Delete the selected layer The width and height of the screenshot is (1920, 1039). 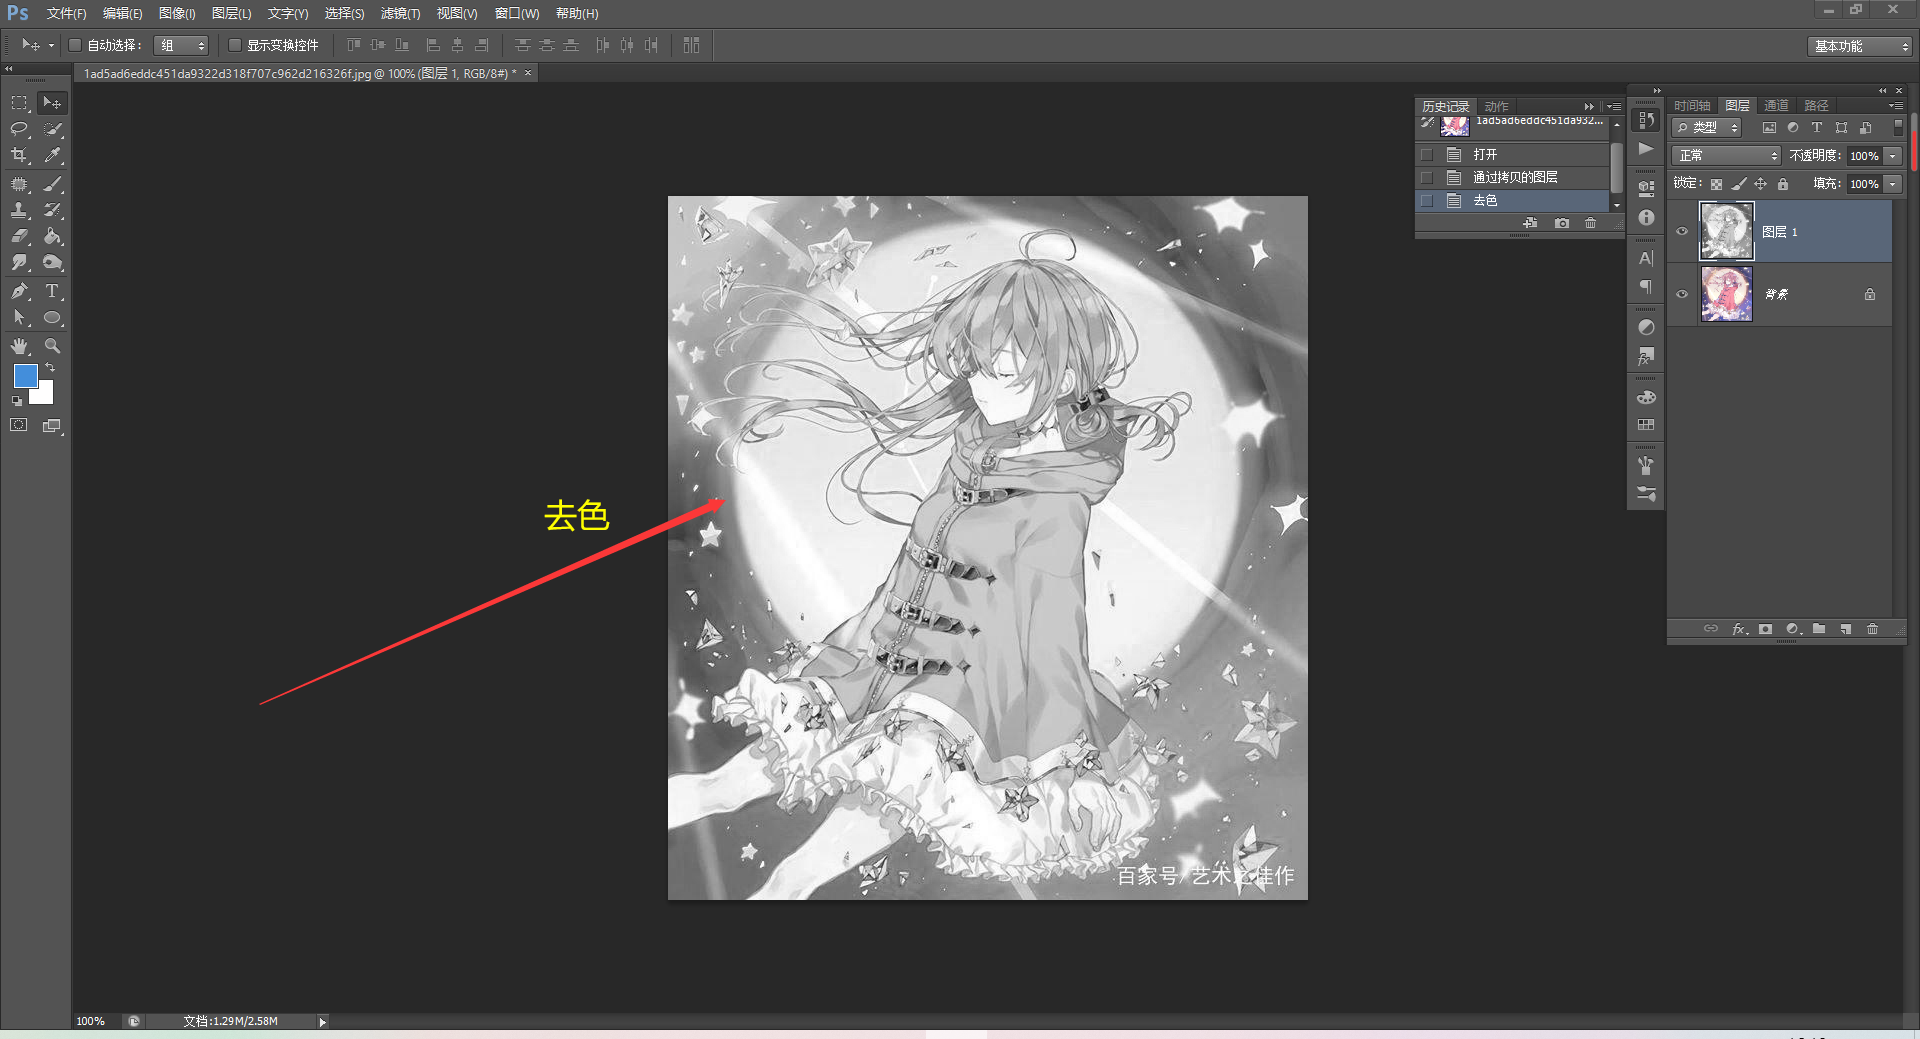1873,629
